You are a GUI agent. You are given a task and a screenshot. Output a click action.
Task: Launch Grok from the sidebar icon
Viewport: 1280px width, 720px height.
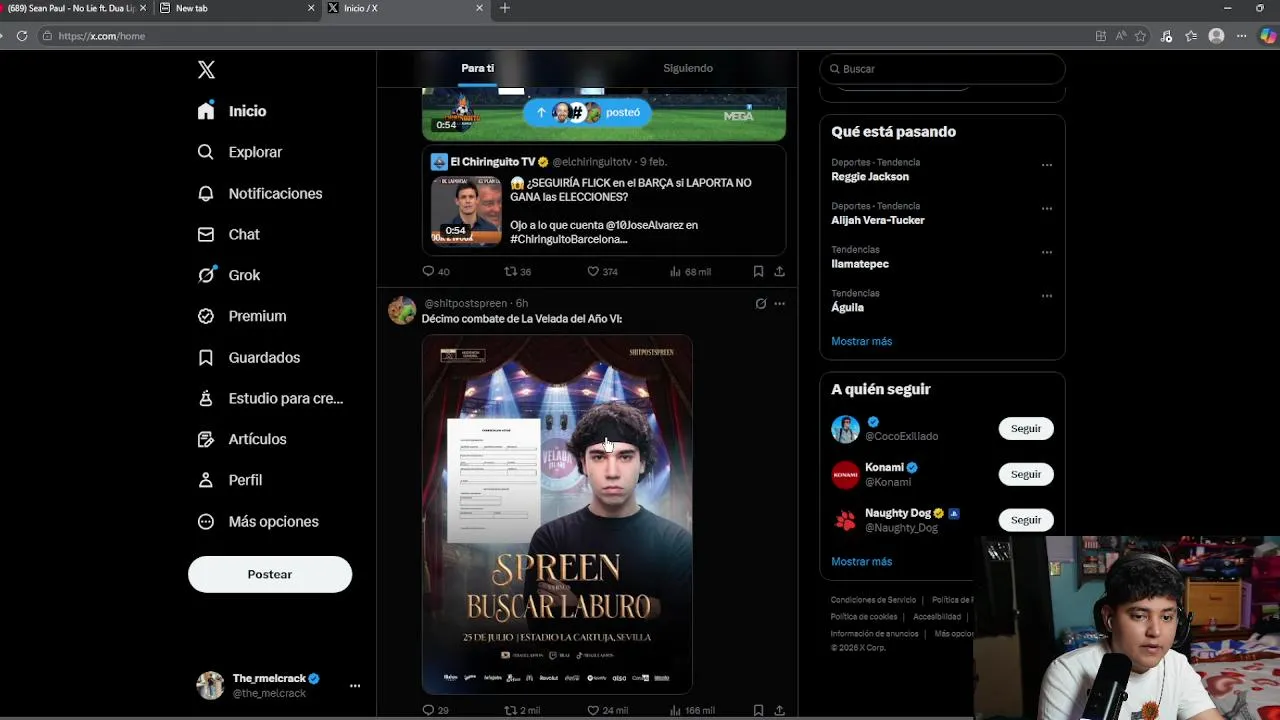tap(206, 275)
